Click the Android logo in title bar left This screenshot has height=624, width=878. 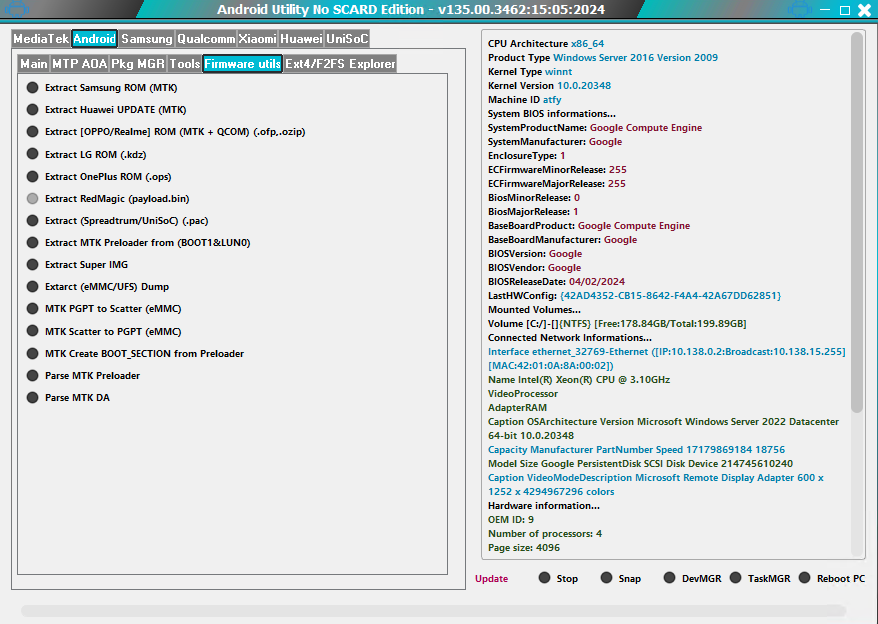click(19, 11)
